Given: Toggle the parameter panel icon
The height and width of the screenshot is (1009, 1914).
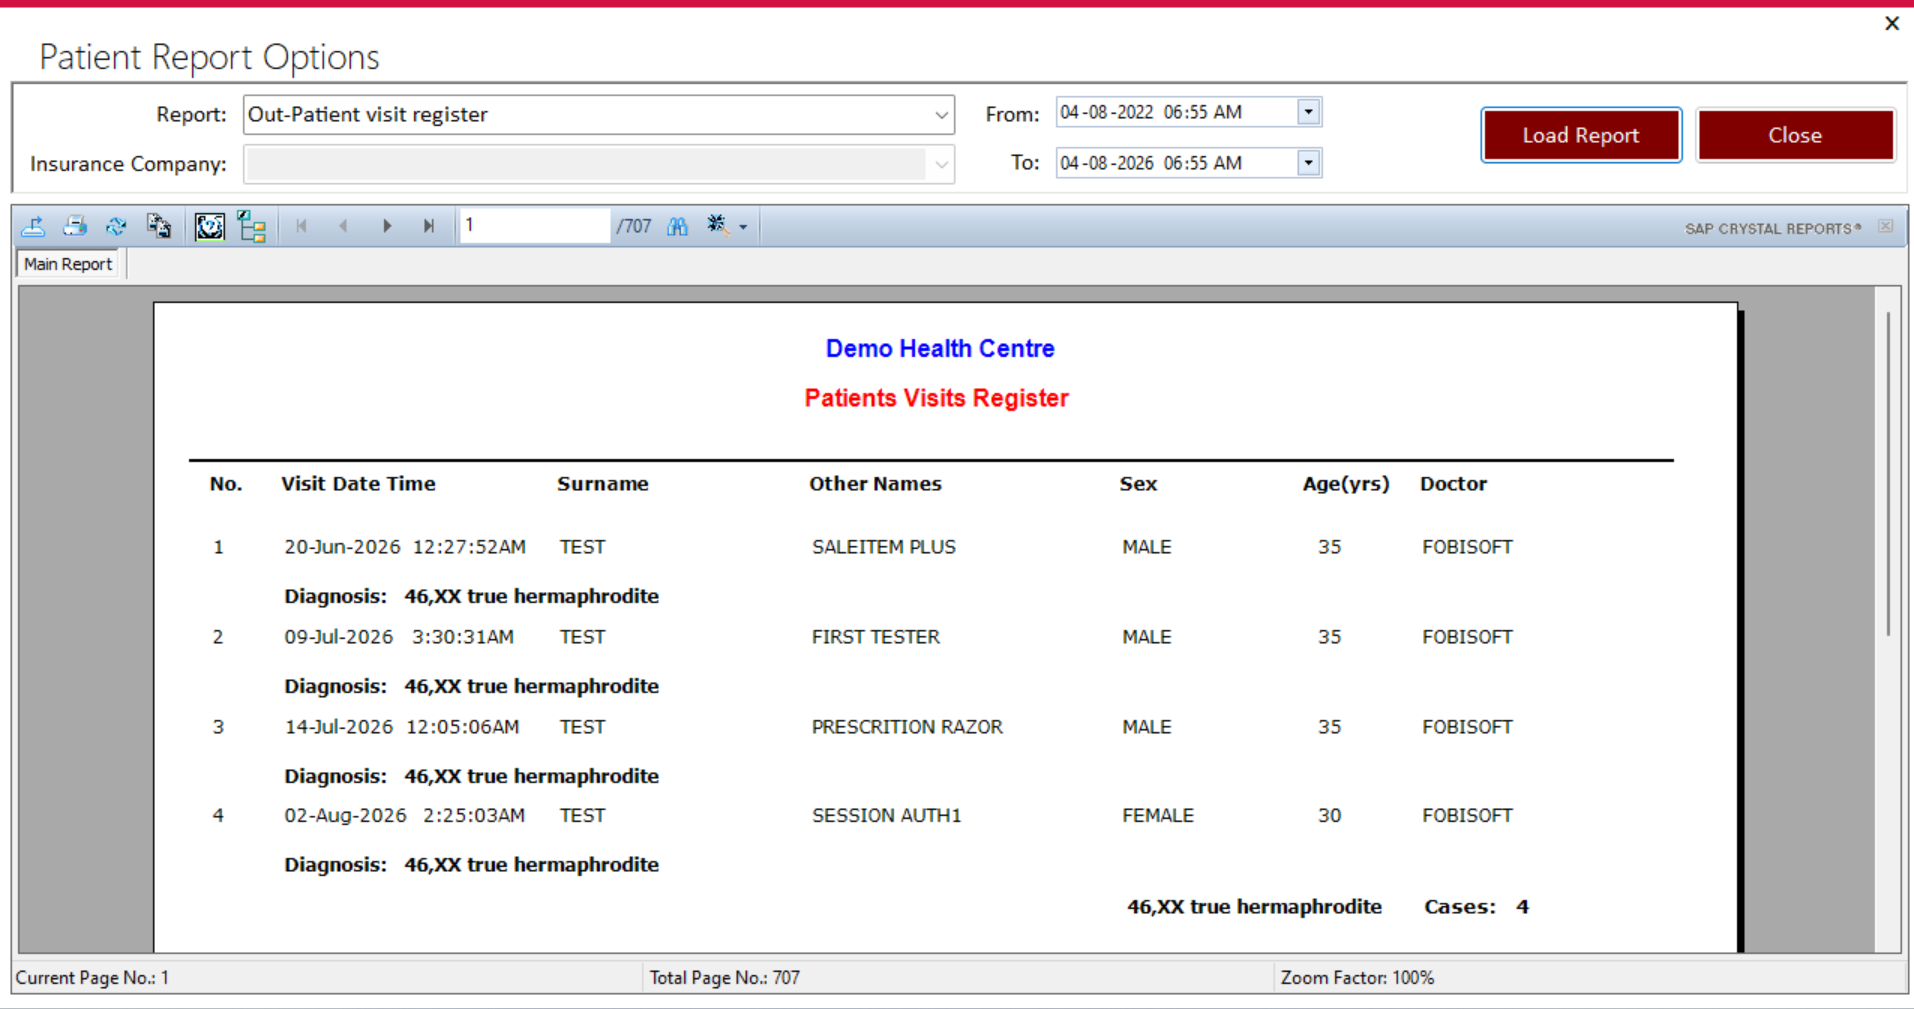Looking at the screenshot, I should coord(210,227).
